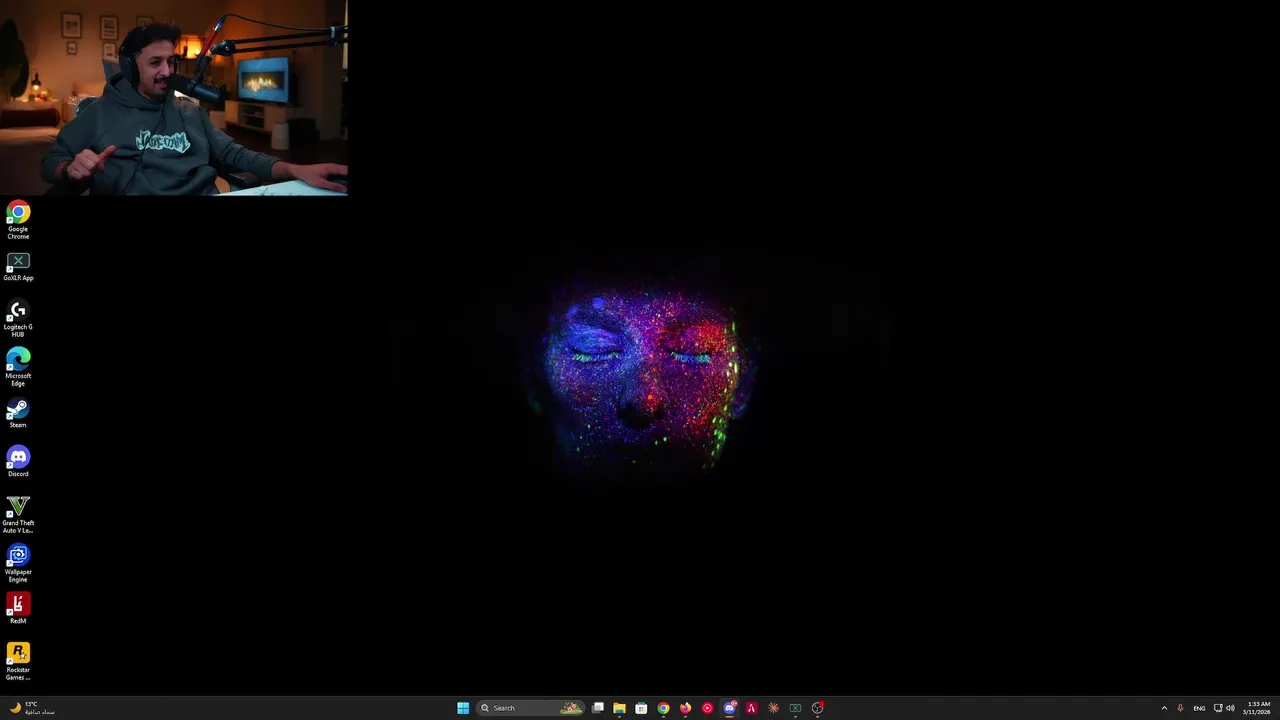The width and height of the screenshot is (1280, 720).
Task: Open the orange starburst app in taskbar
Action: coord(773,708)
